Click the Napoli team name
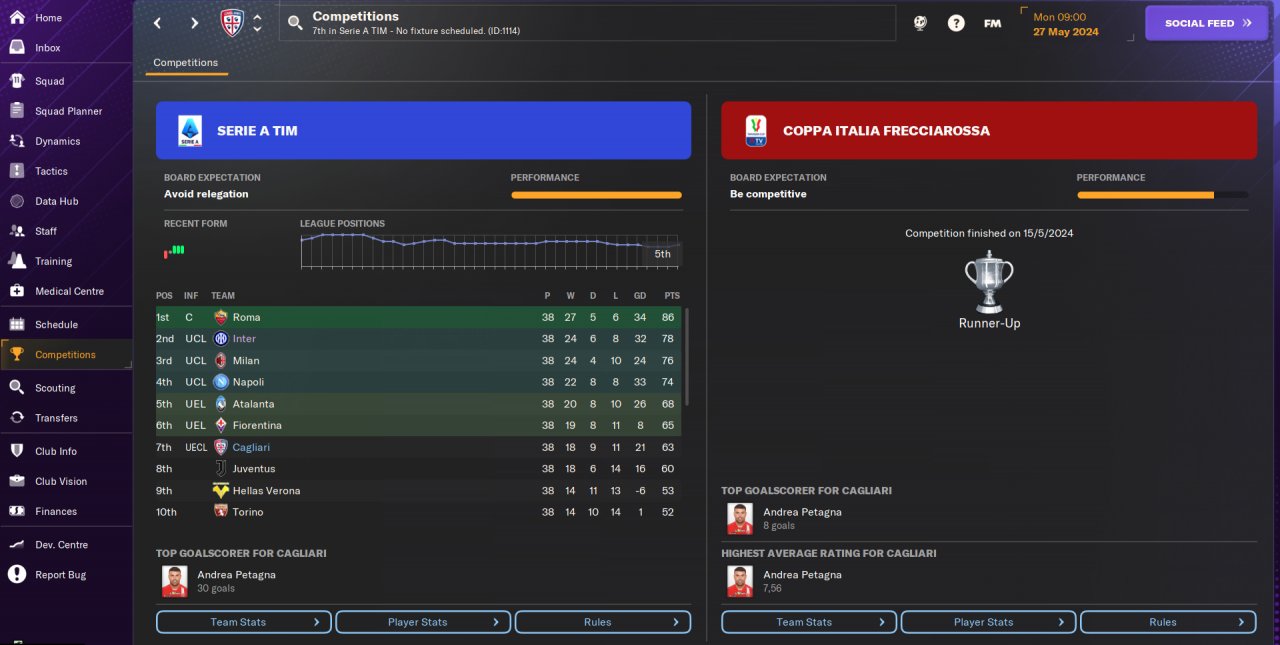The height and width of the screenshot is (645, 1280). click(249, 382)
